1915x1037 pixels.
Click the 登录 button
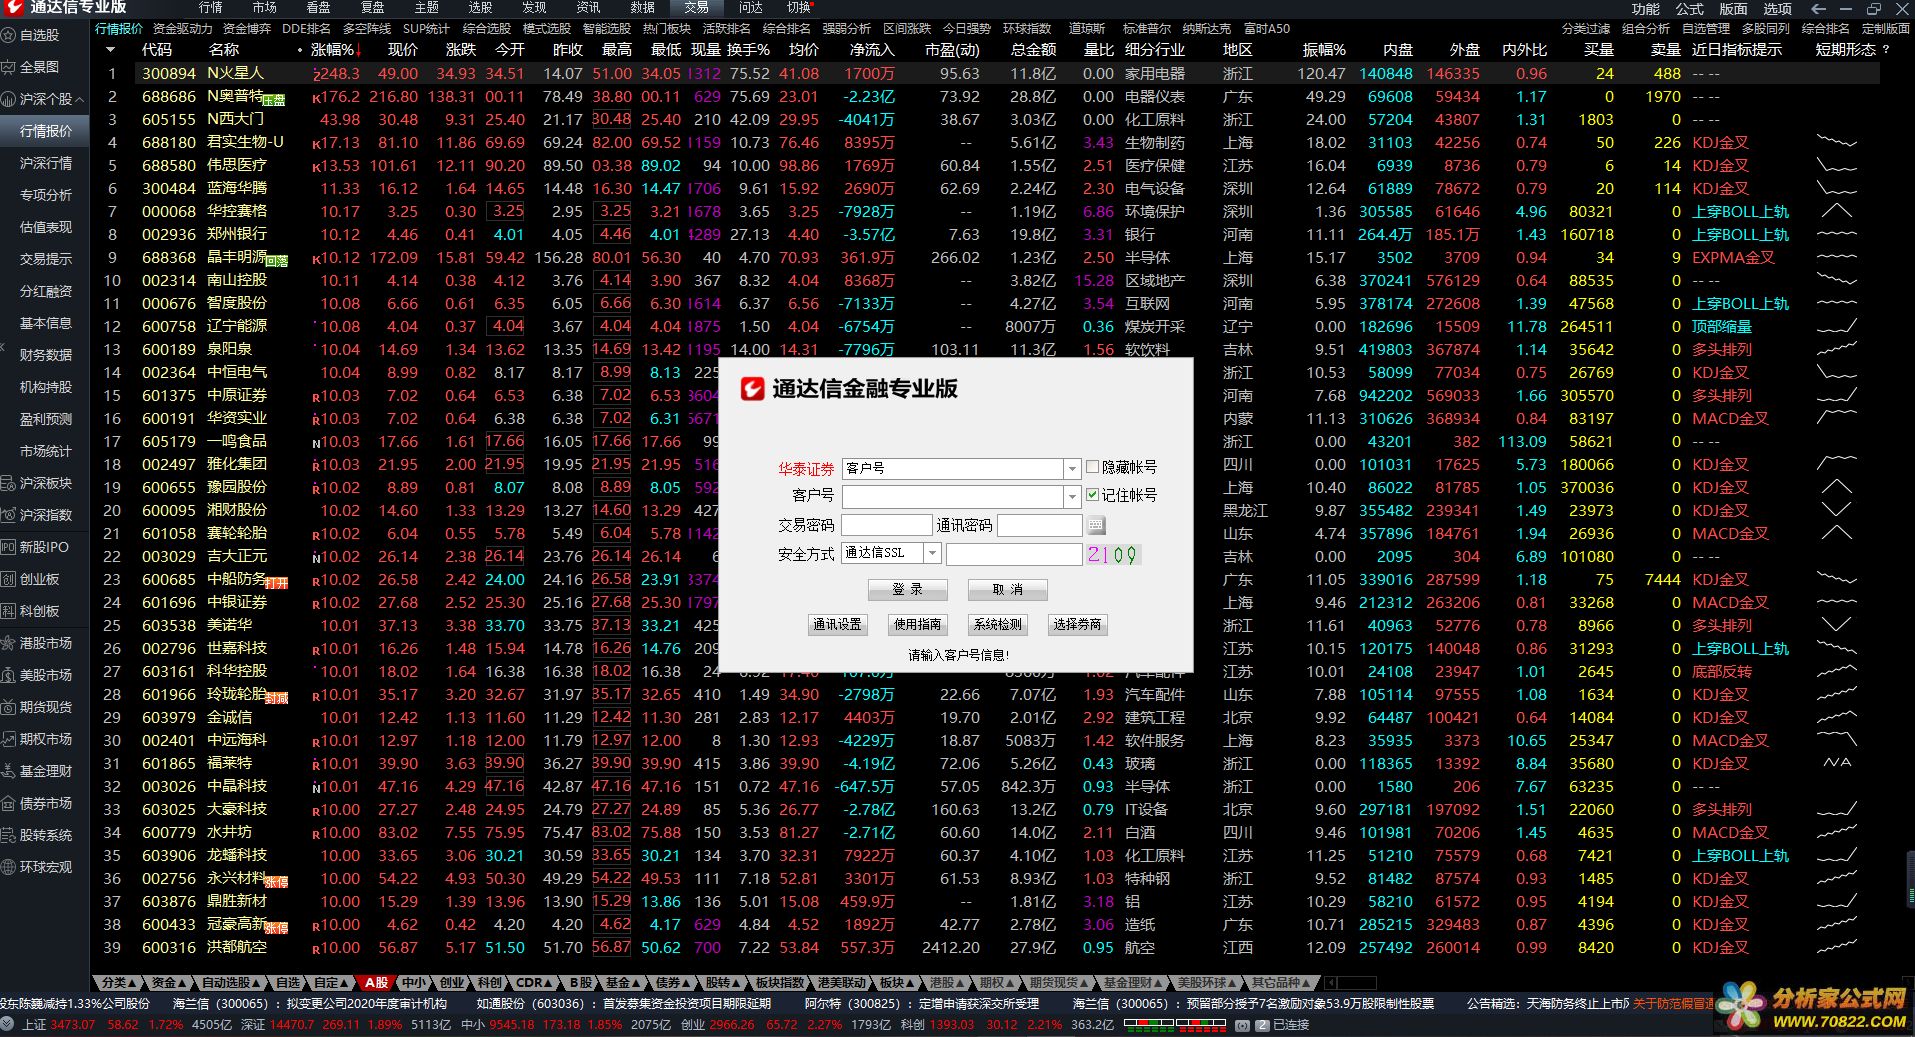[908, 590]
